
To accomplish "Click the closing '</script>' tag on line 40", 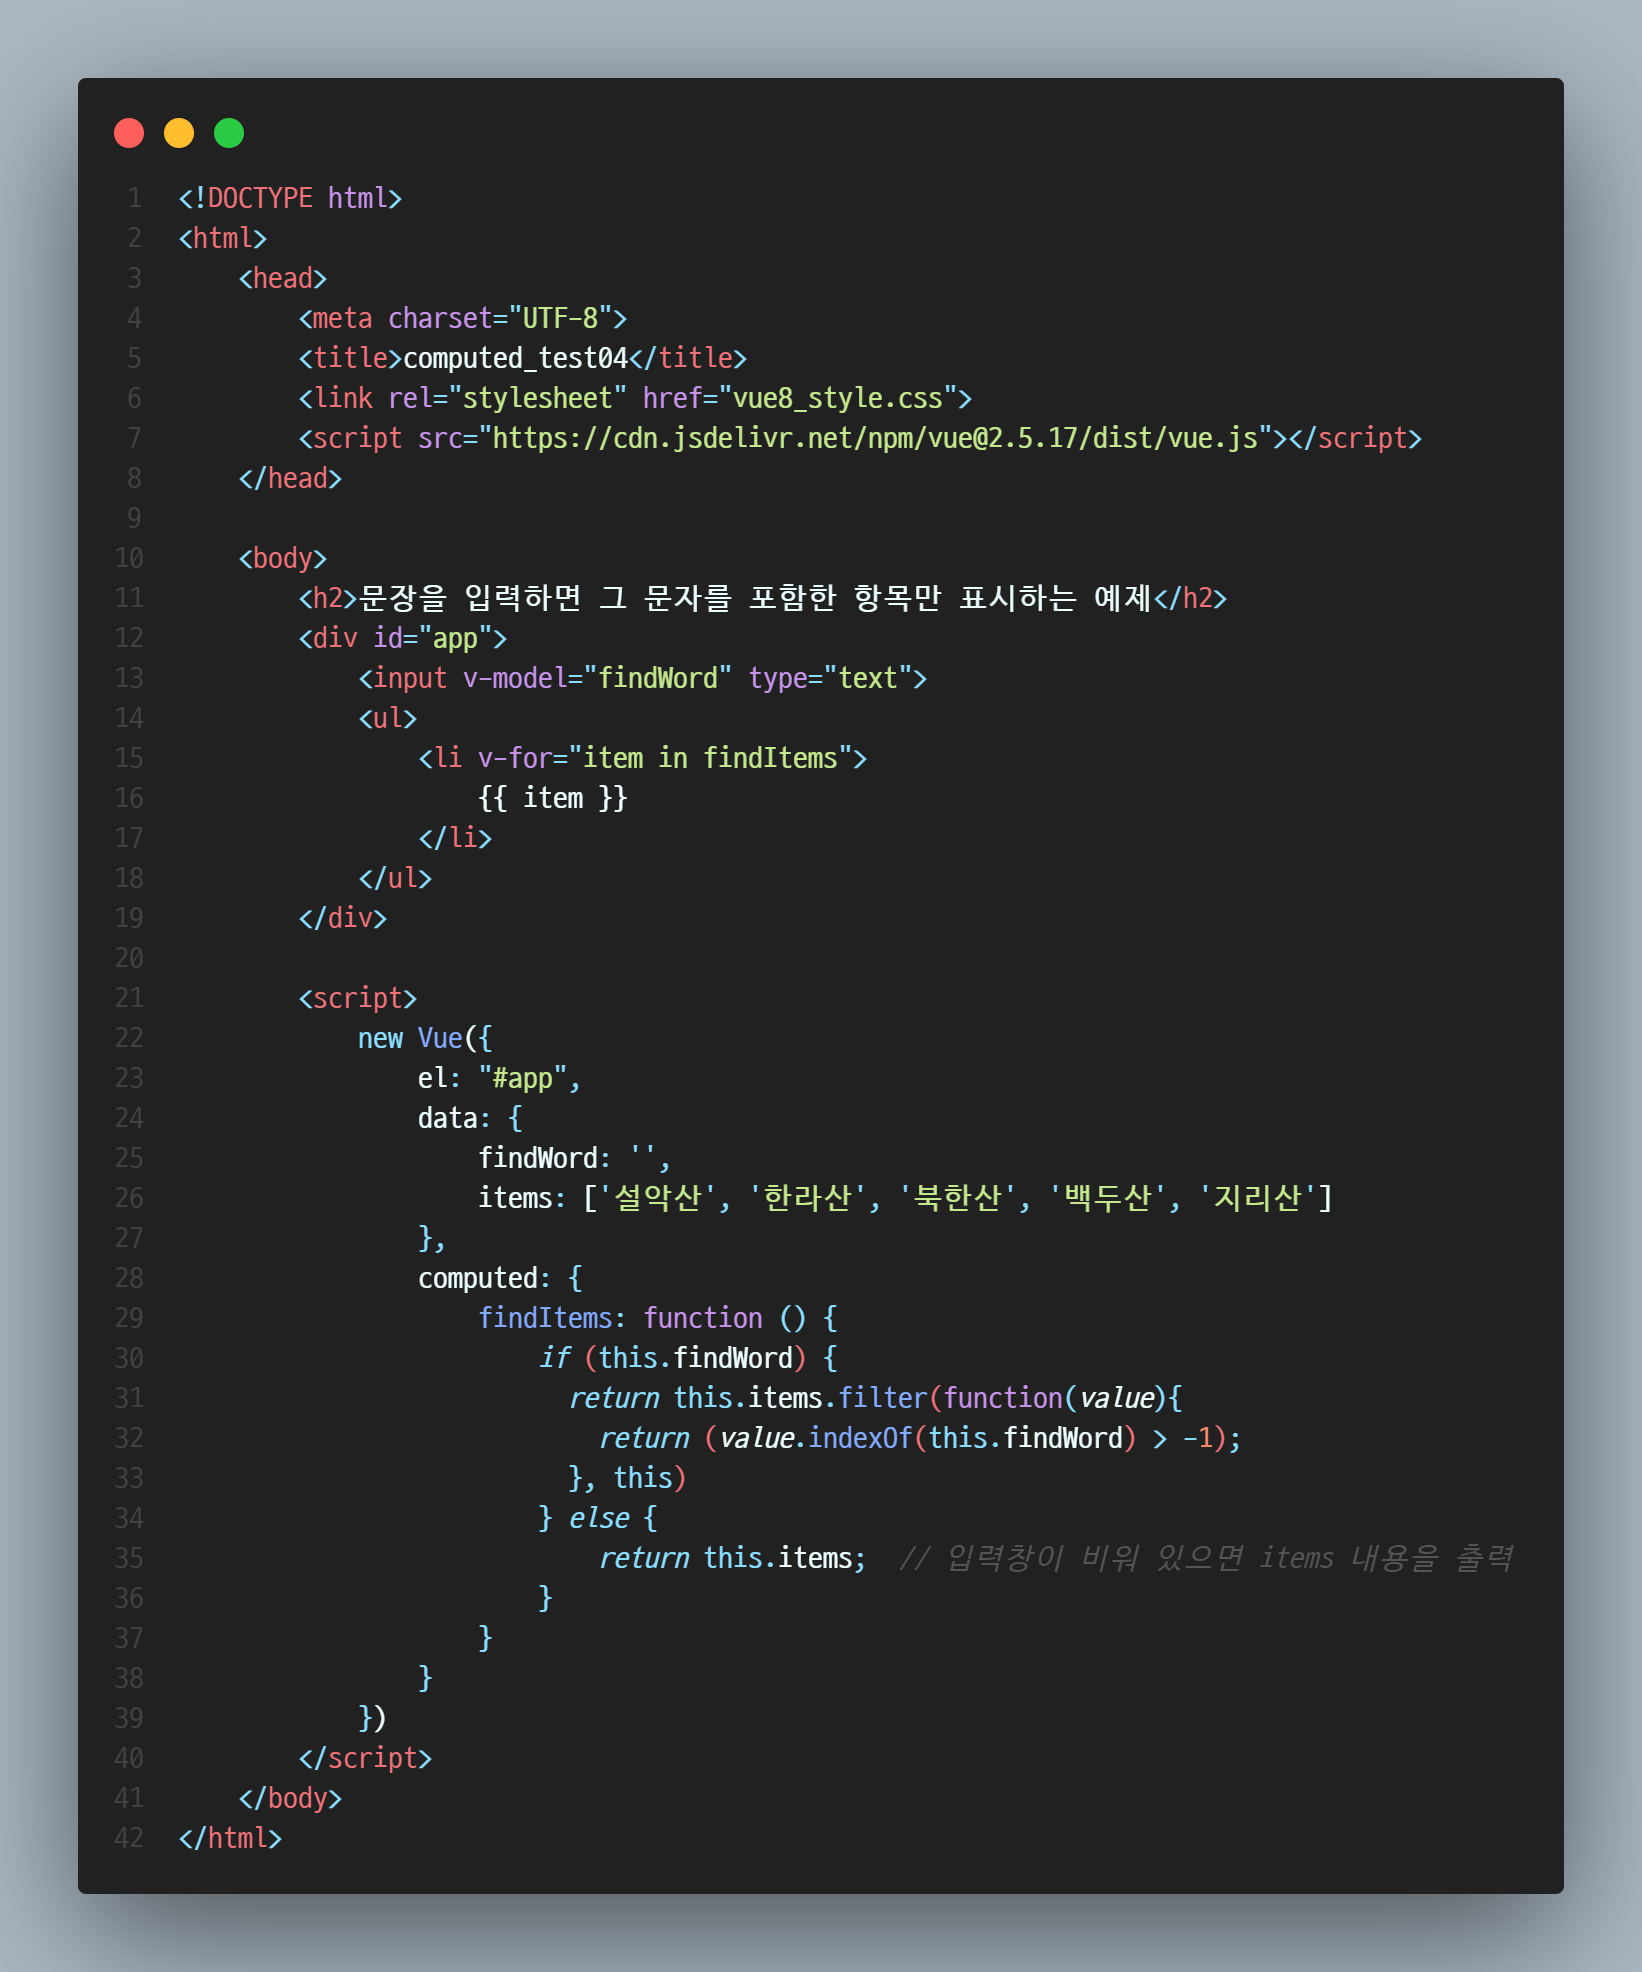I will click(365, 1758).
